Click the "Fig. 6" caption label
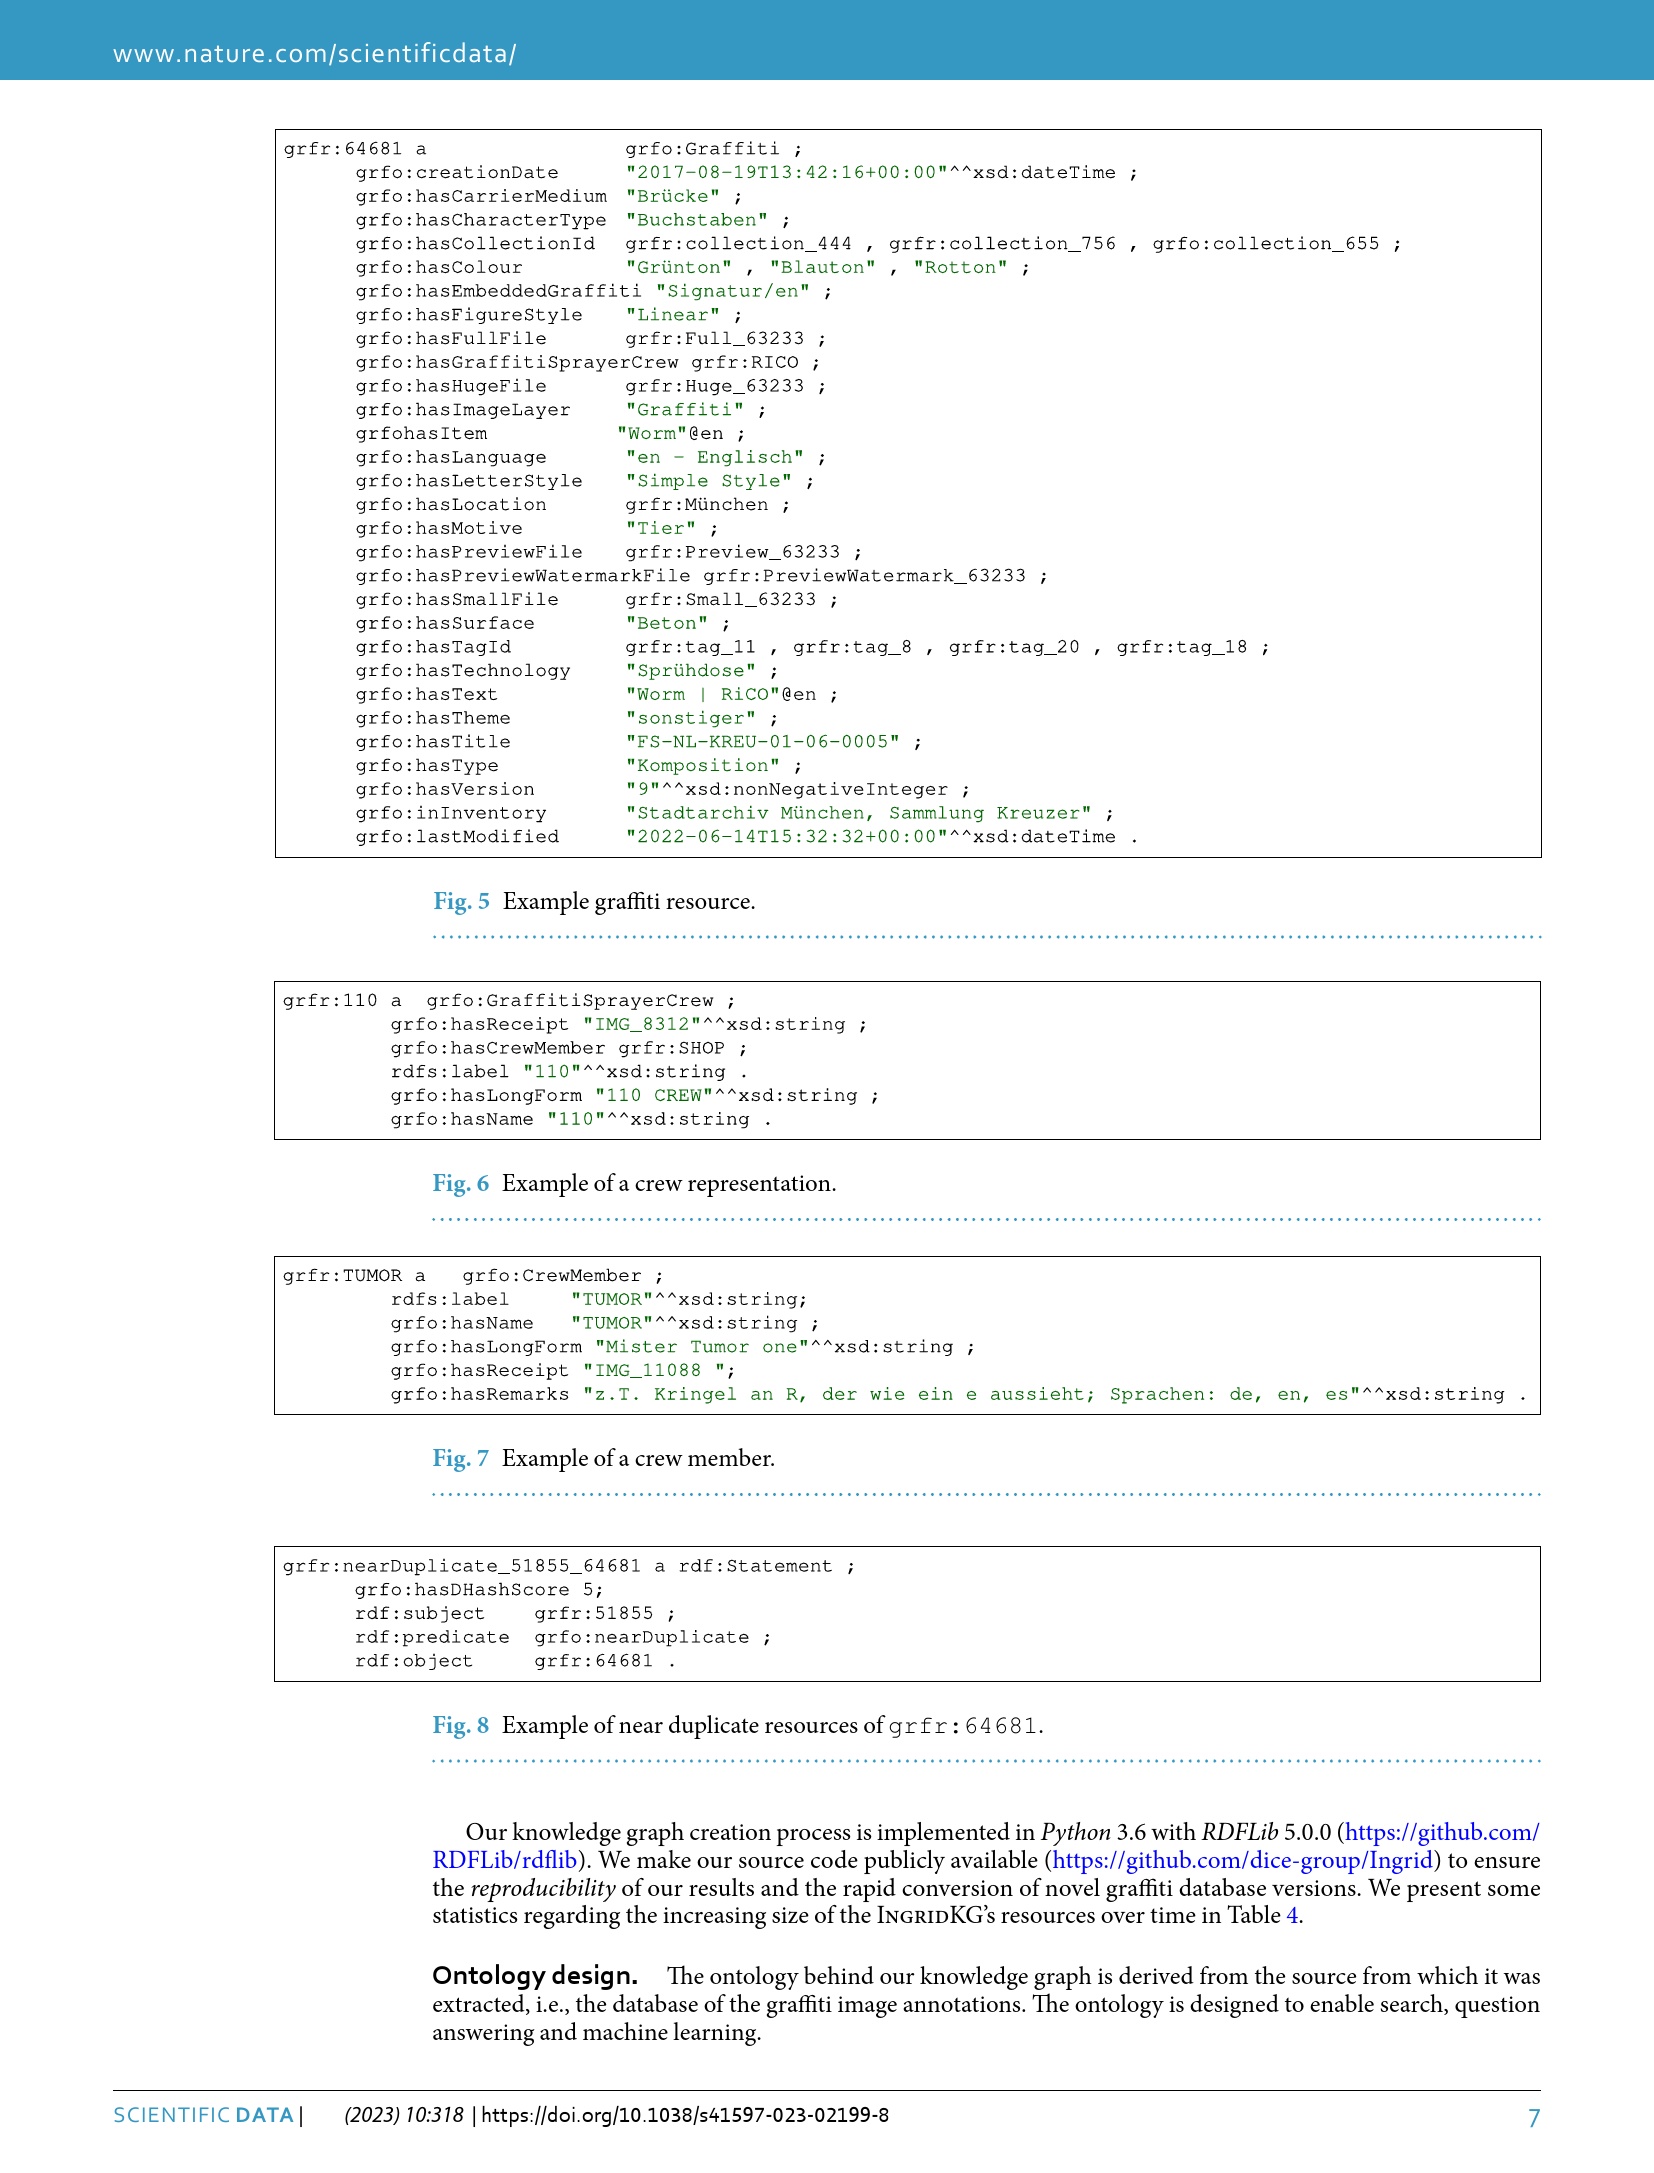 [460, 1183]
